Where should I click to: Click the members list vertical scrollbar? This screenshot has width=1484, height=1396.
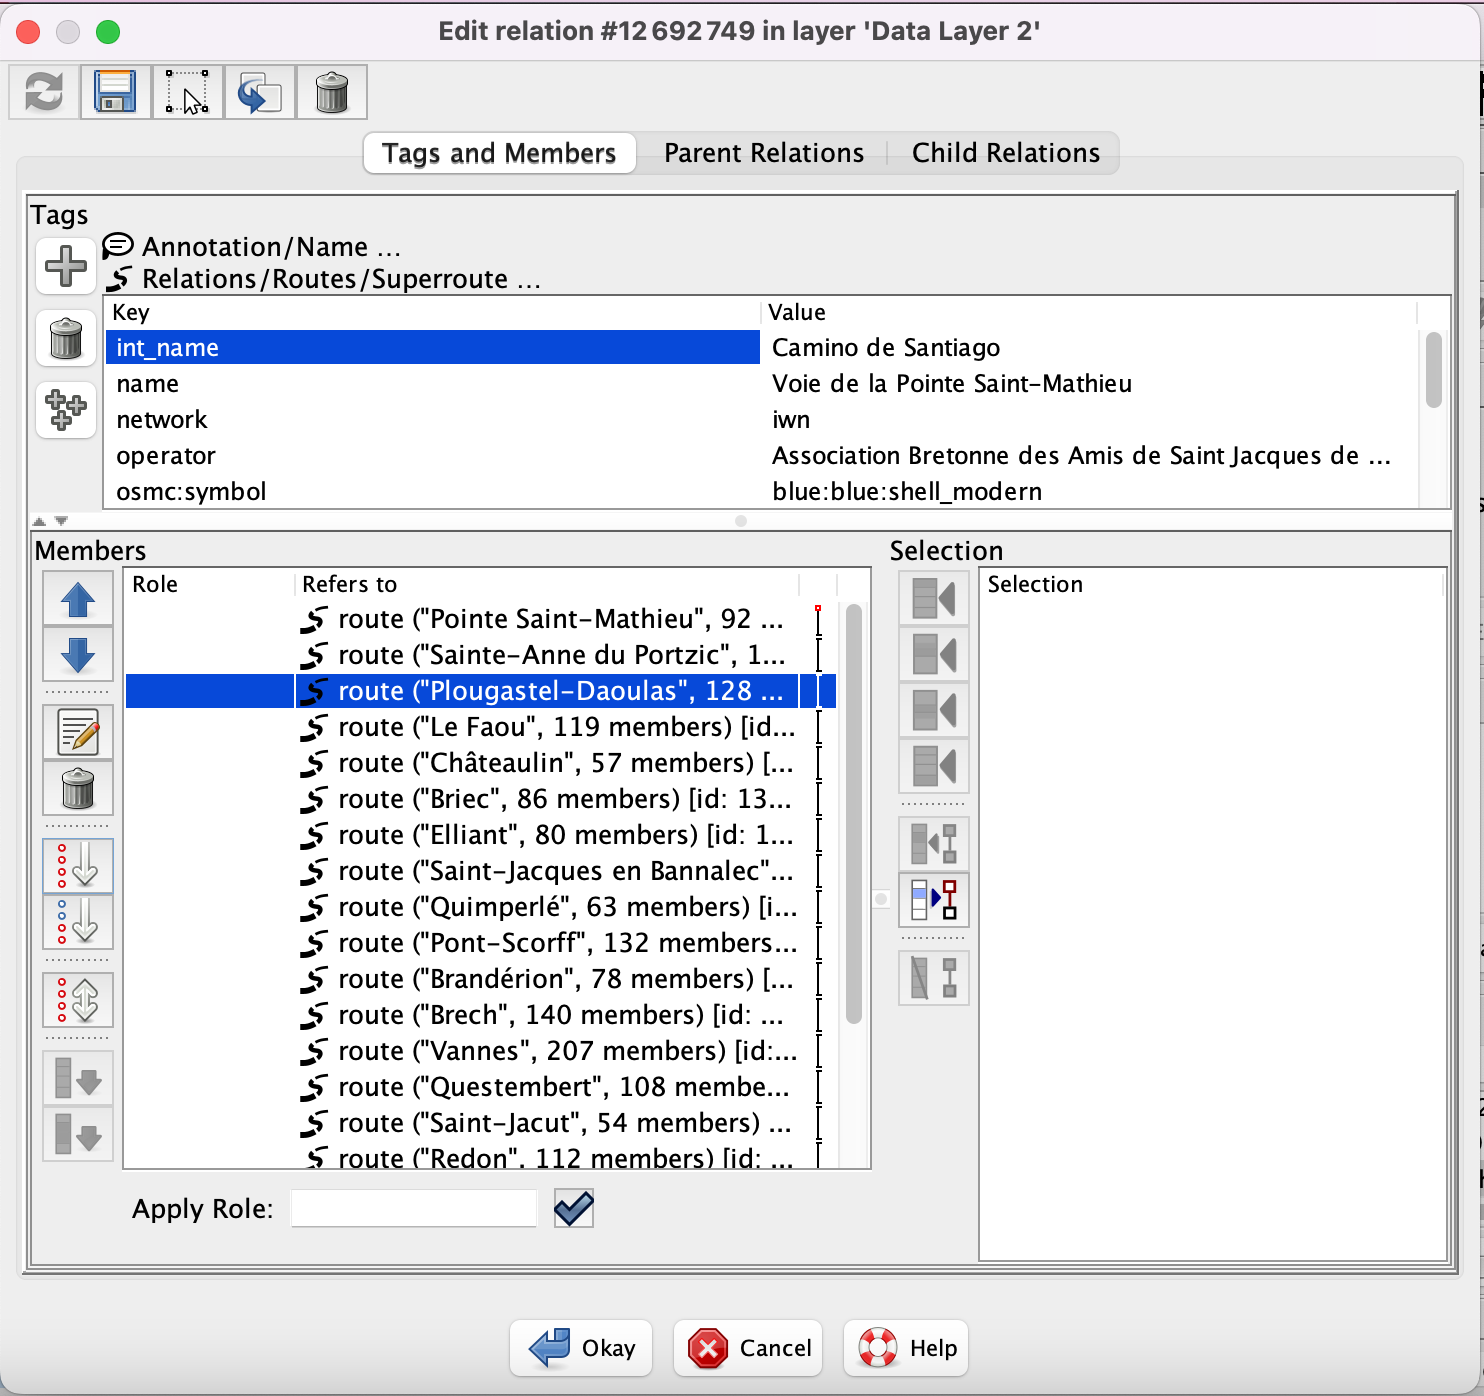tap(854, 815)
